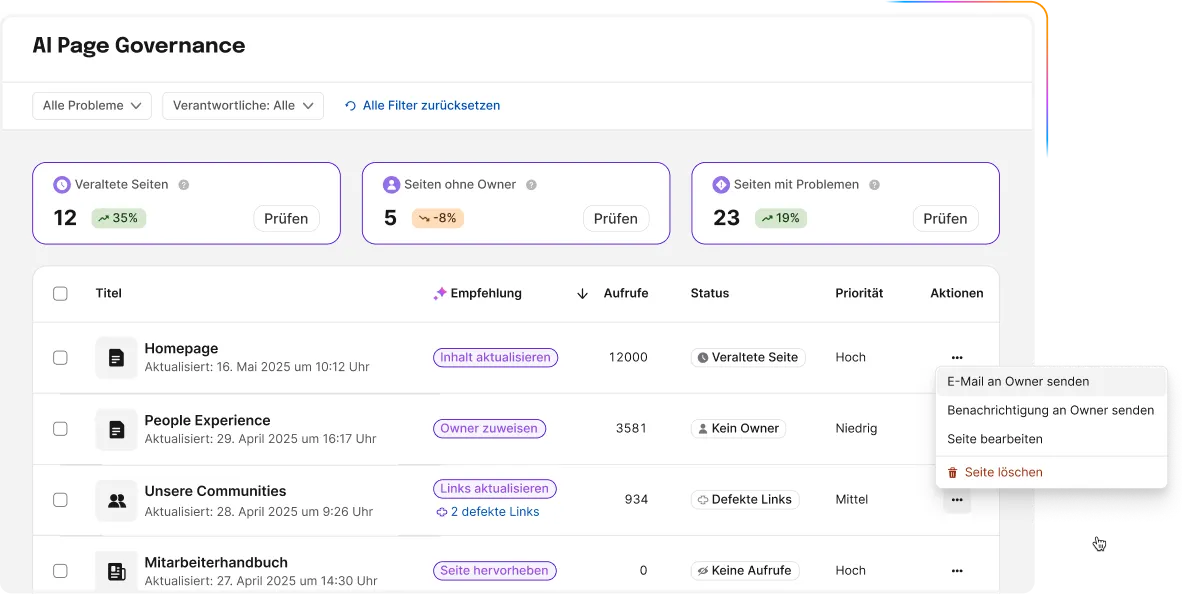1182x594 pixels.
Task: Click the person icon on Seiten ohne Owner card
Action: tap(391, 184)
